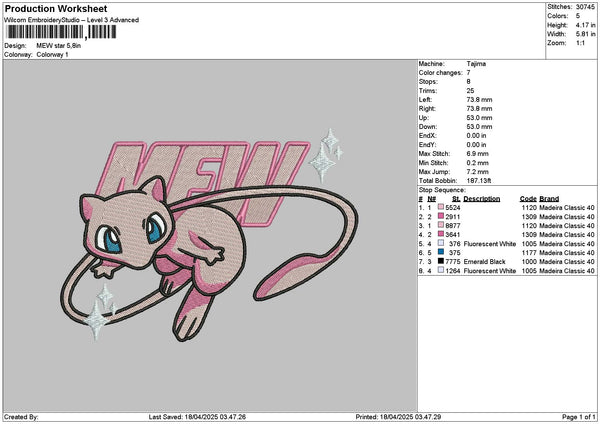Click the Up value 53.0 mm
Image resolution: width=600 pixels, height=424 pixels.
pos(479,118)
